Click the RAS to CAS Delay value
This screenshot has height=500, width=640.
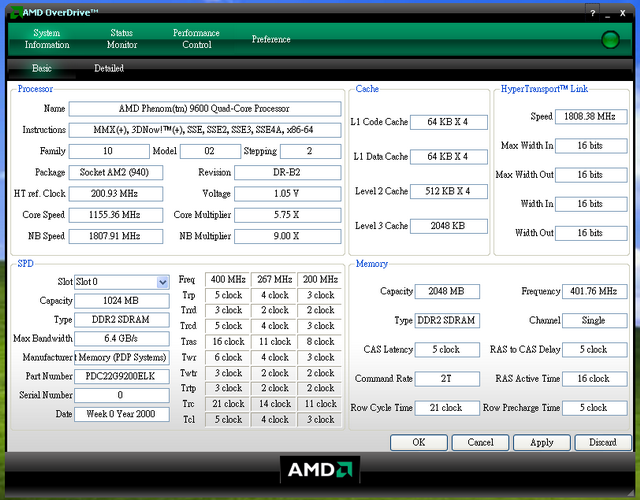point(594,350)
